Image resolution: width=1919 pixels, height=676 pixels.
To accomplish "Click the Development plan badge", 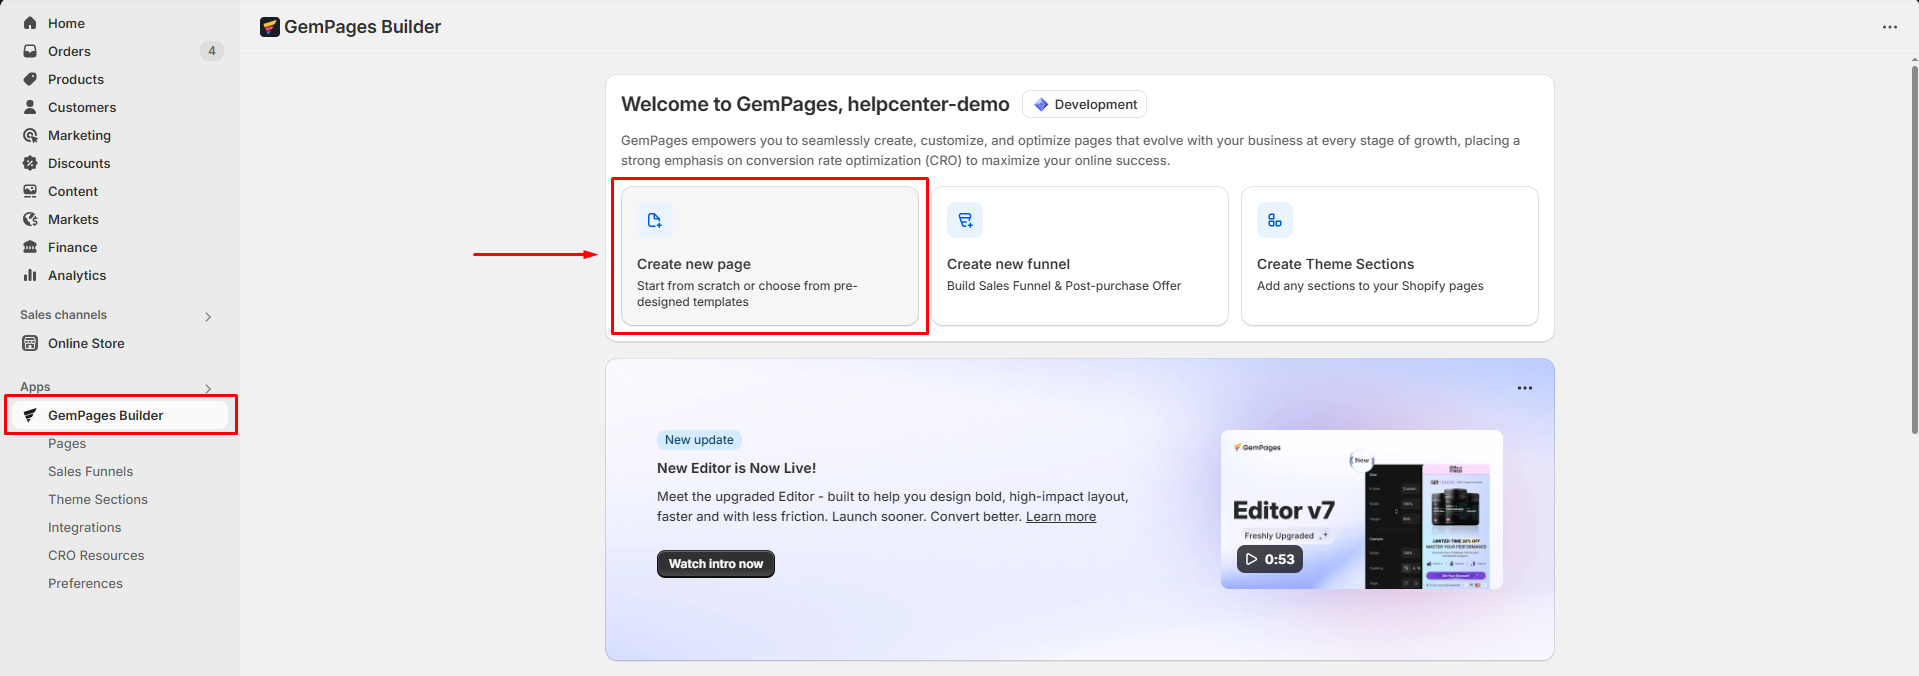I will 1084,104.
